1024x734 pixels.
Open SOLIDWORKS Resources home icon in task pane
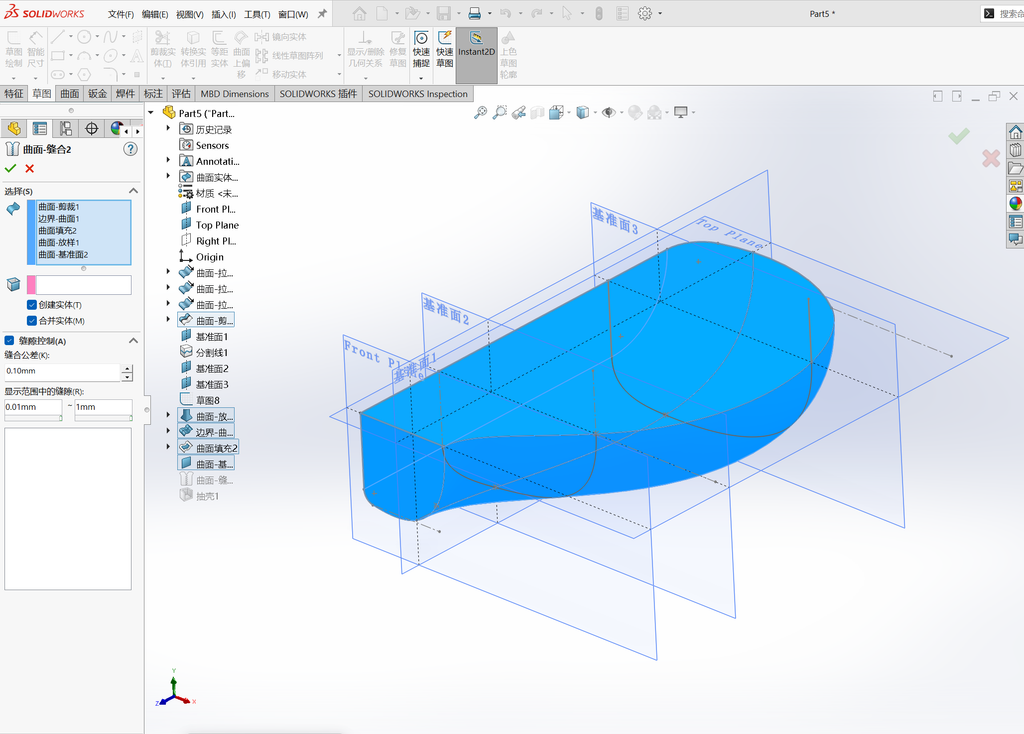(x=1015, y=133)
